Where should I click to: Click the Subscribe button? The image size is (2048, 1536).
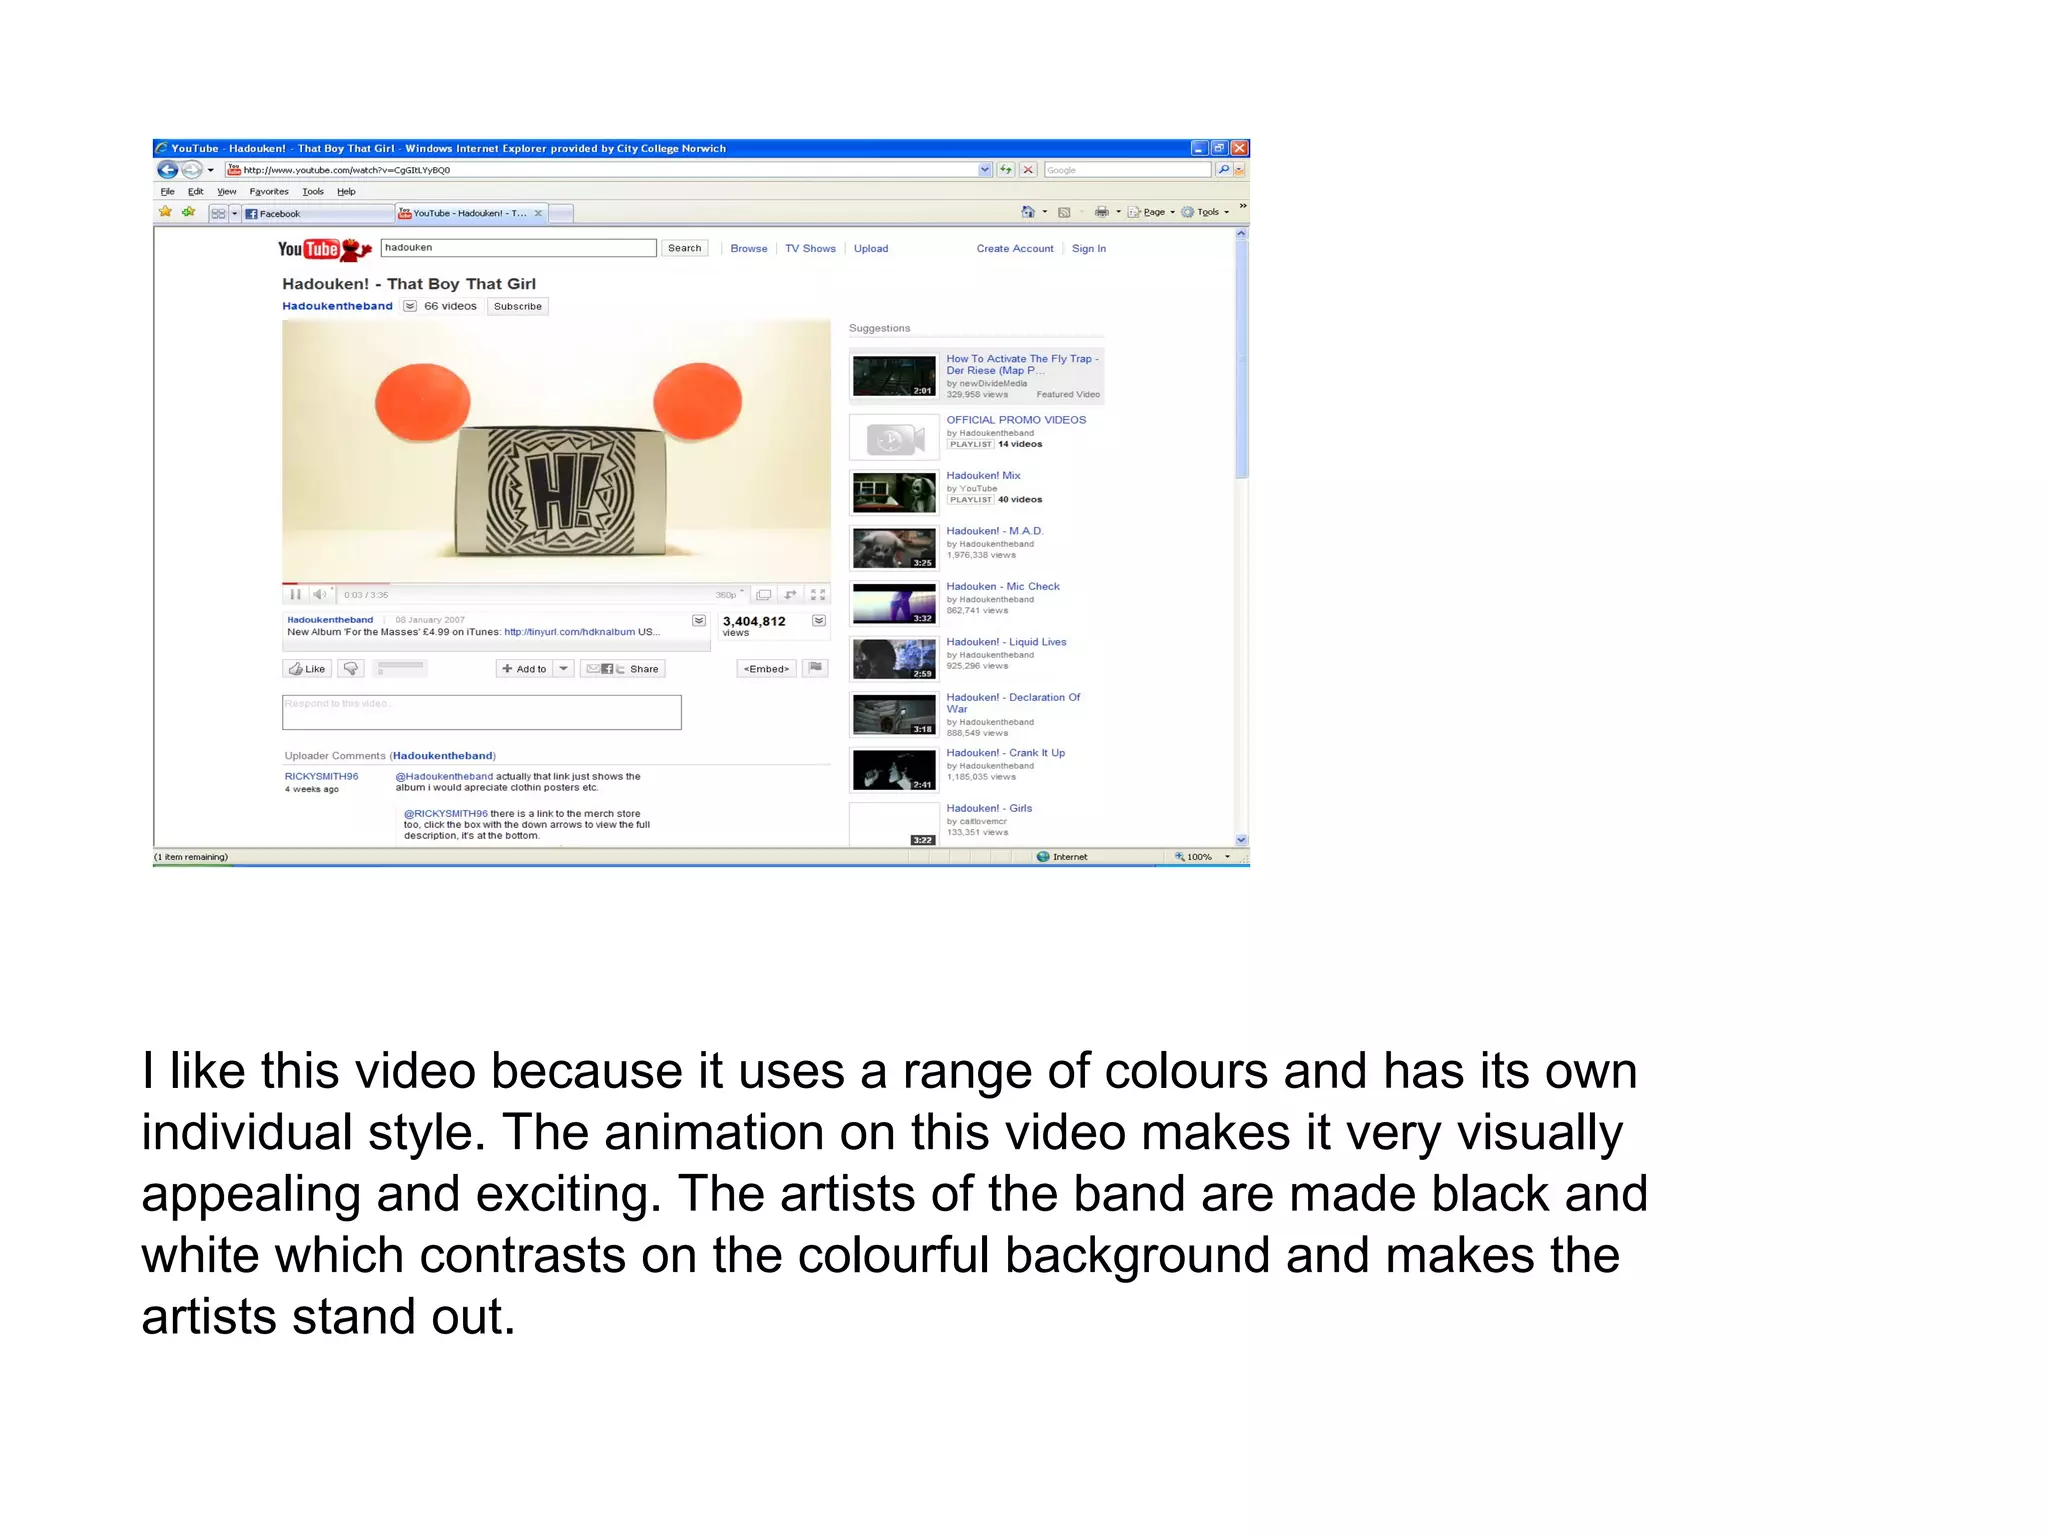pyautogui.click(x=517, y=306)
